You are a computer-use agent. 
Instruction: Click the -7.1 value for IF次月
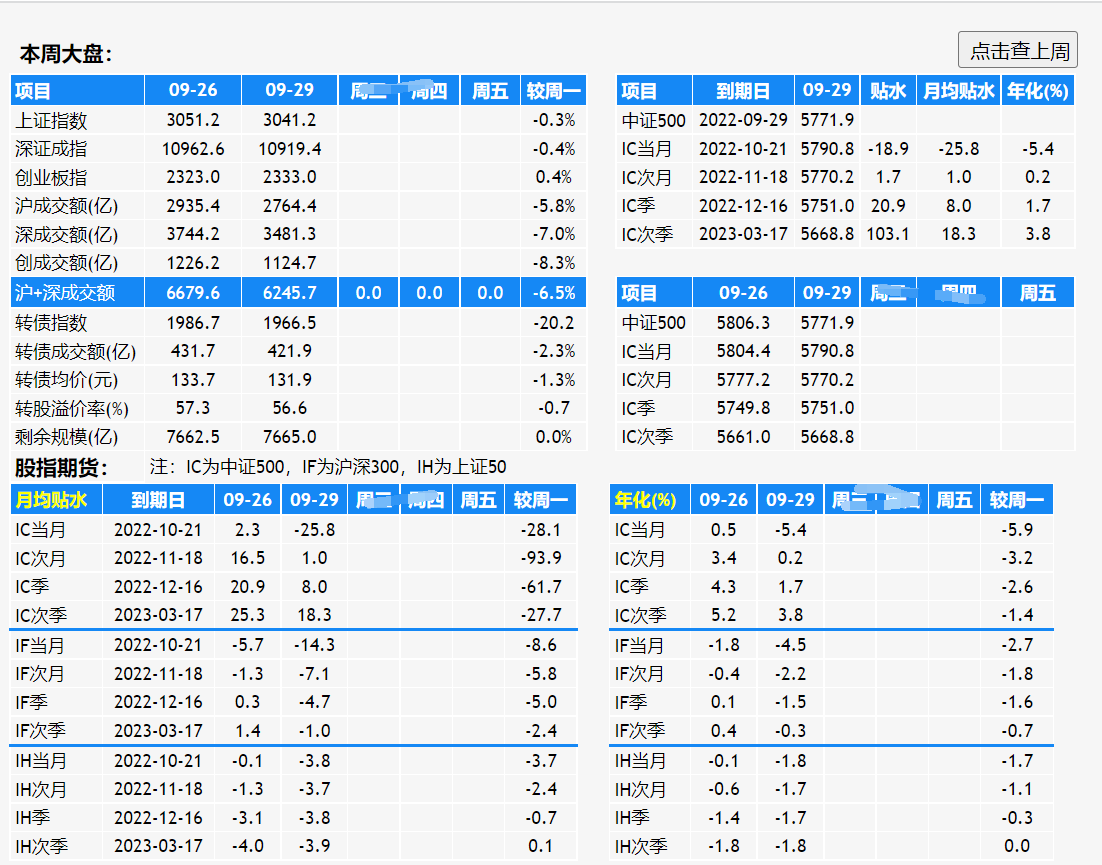313,674
